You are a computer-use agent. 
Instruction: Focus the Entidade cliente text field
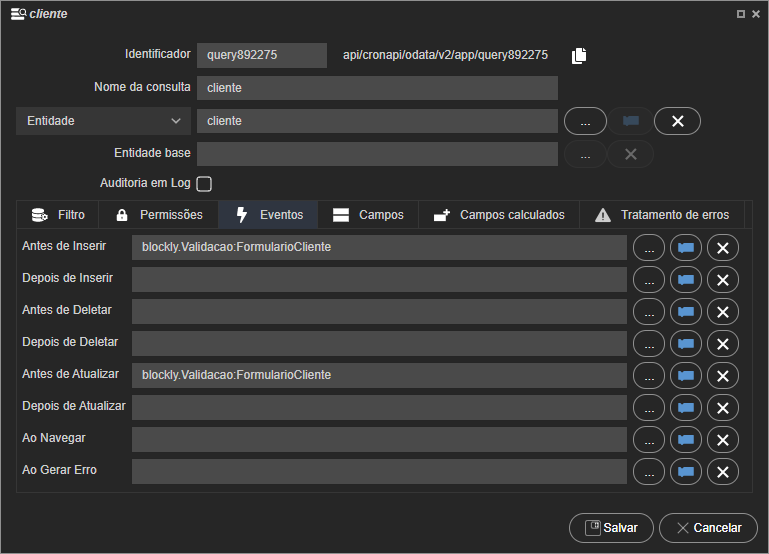click(x=377, y=121)
